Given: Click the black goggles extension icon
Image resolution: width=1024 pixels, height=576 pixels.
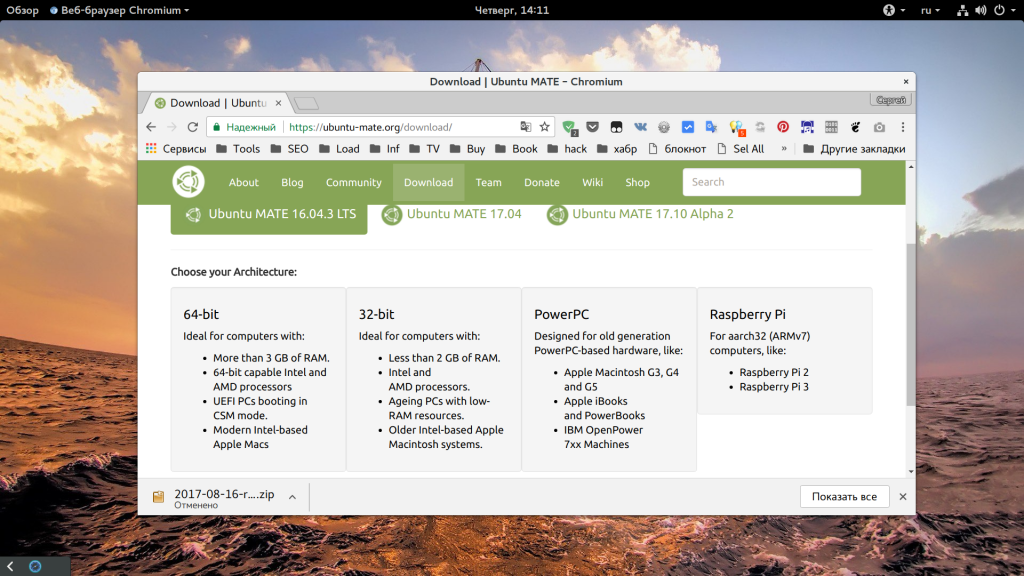Looking at the screenshot, I should point(616,127).
